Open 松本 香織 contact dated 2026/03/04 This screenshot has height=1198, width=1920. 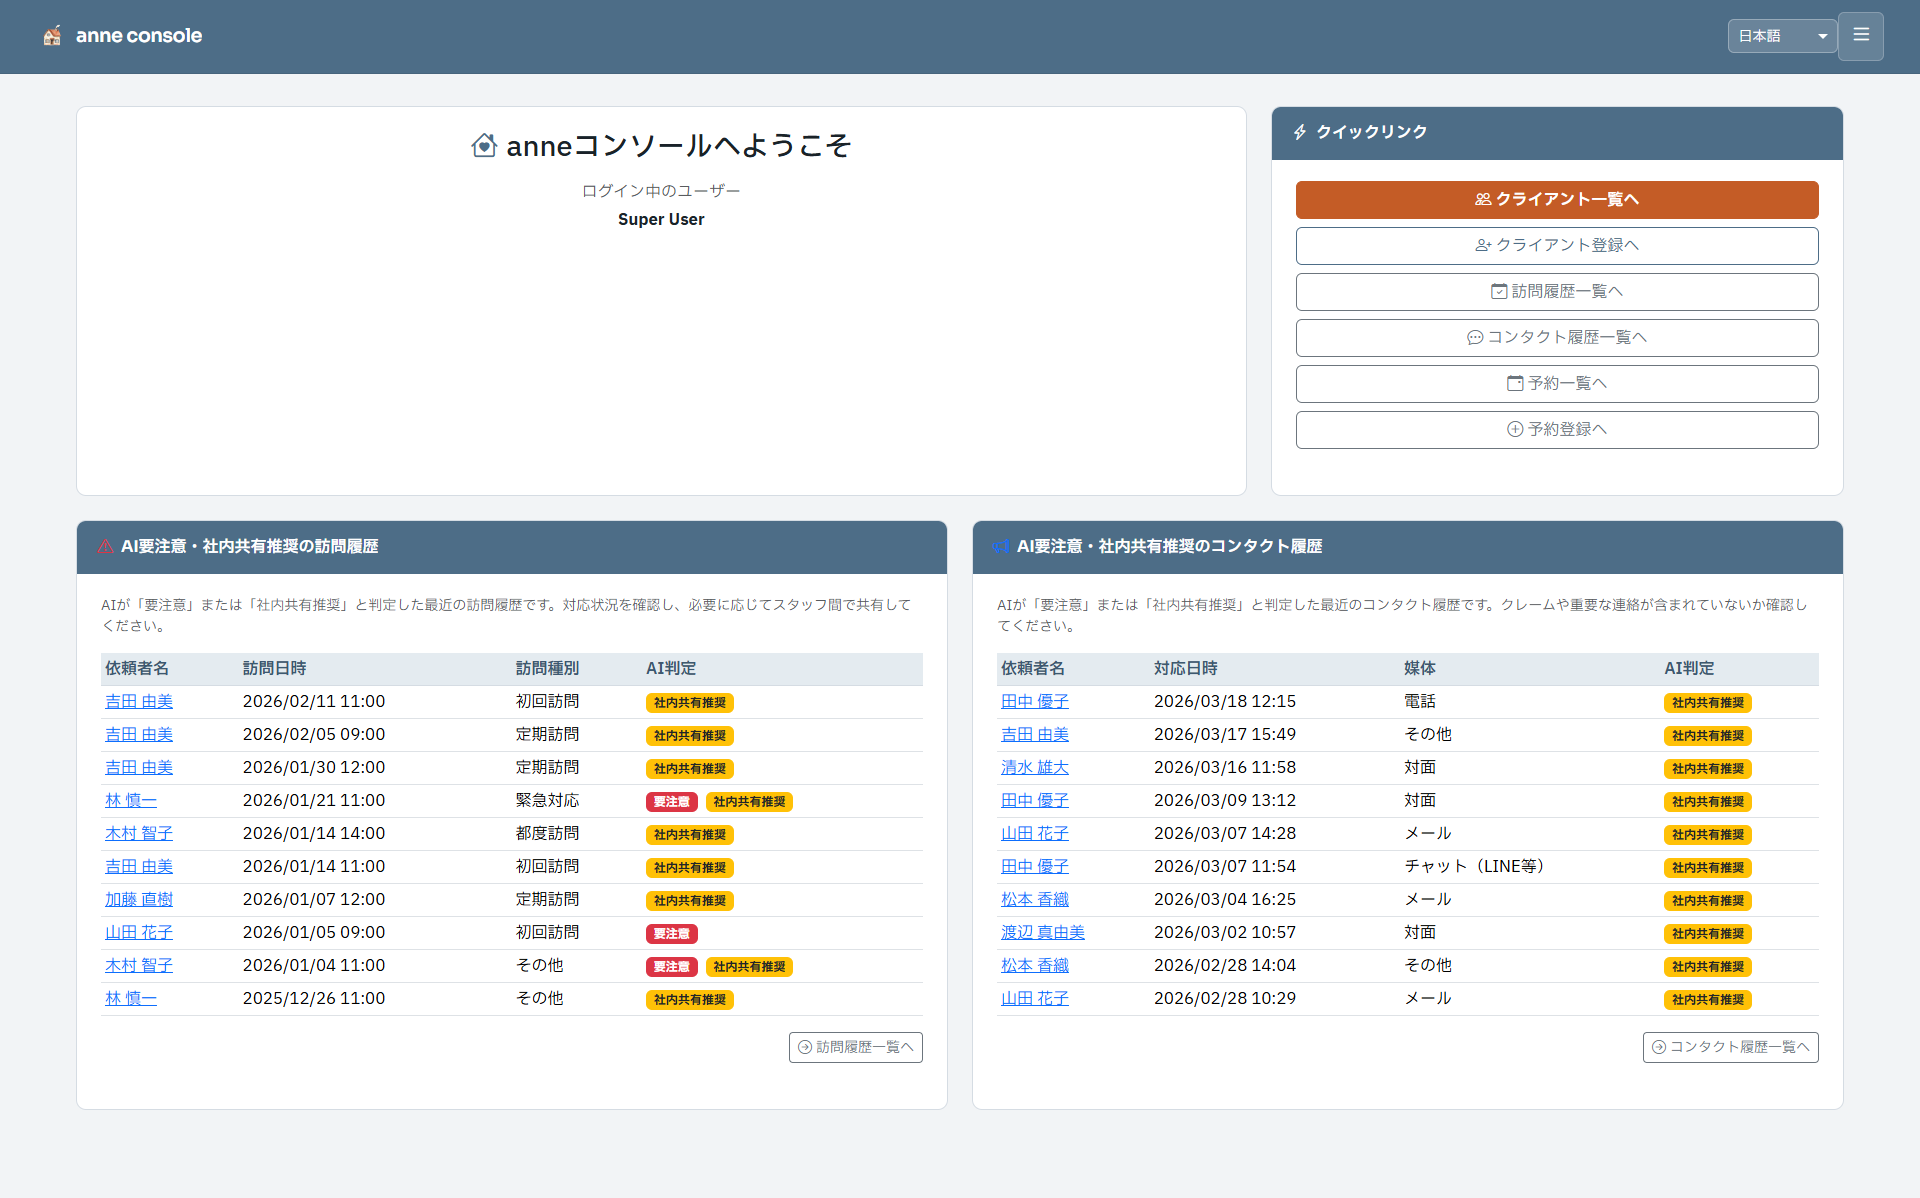click(1035, 900)
